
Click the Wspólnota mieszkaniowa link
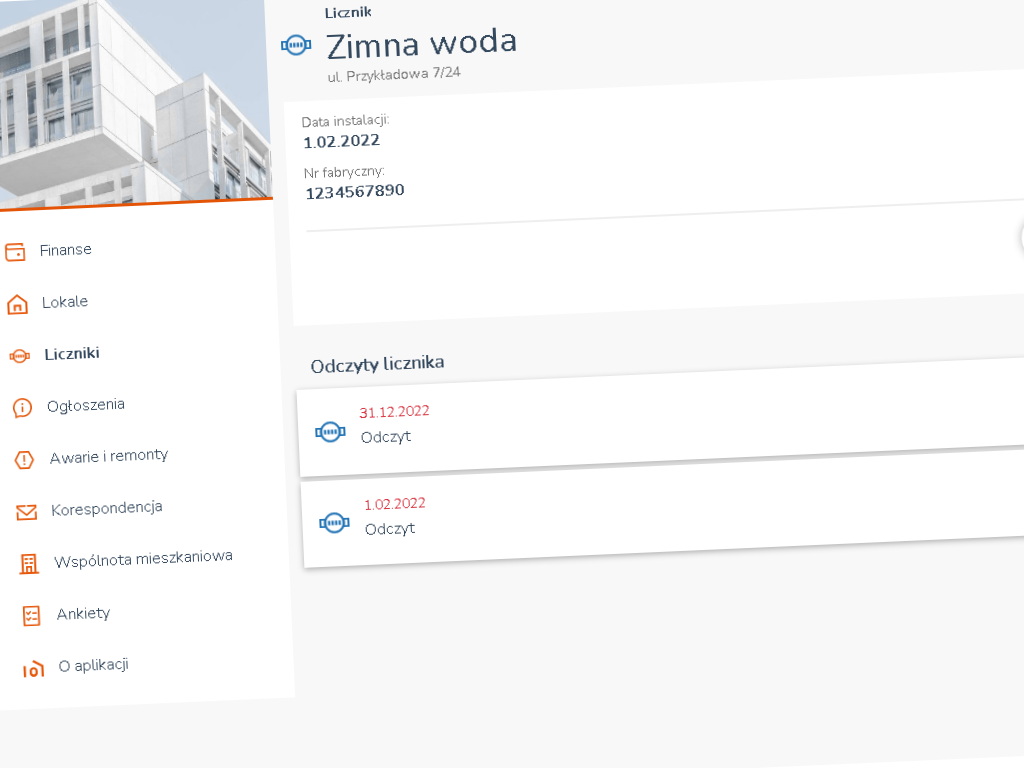(143, 558)
